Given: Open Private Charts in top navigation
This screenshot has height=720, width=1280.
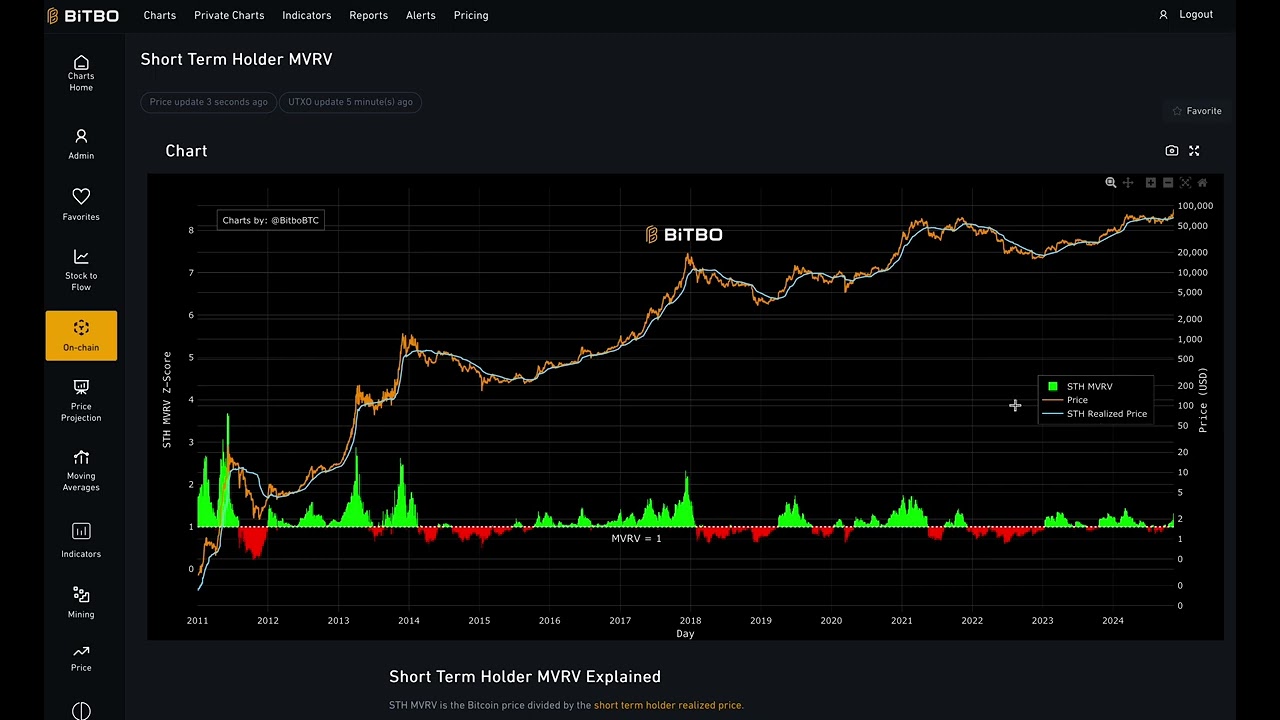Looking at the screenshot, I should (229, 15).
